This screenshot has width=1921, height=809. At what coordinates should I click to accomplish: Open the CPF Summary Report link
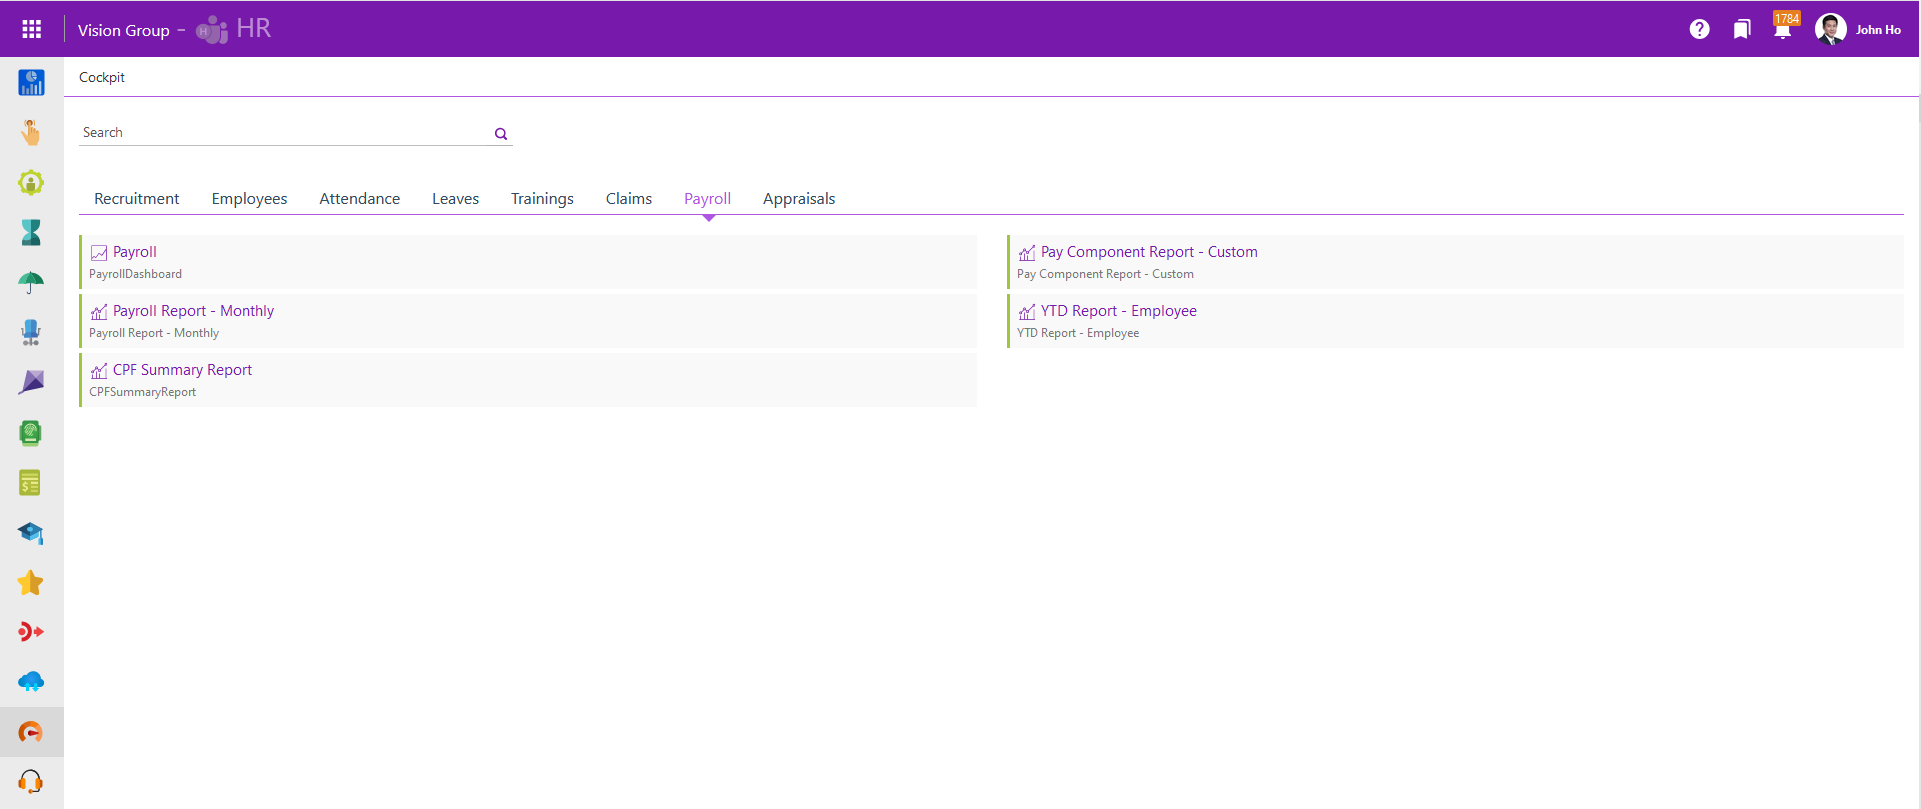tap(182, 370)
